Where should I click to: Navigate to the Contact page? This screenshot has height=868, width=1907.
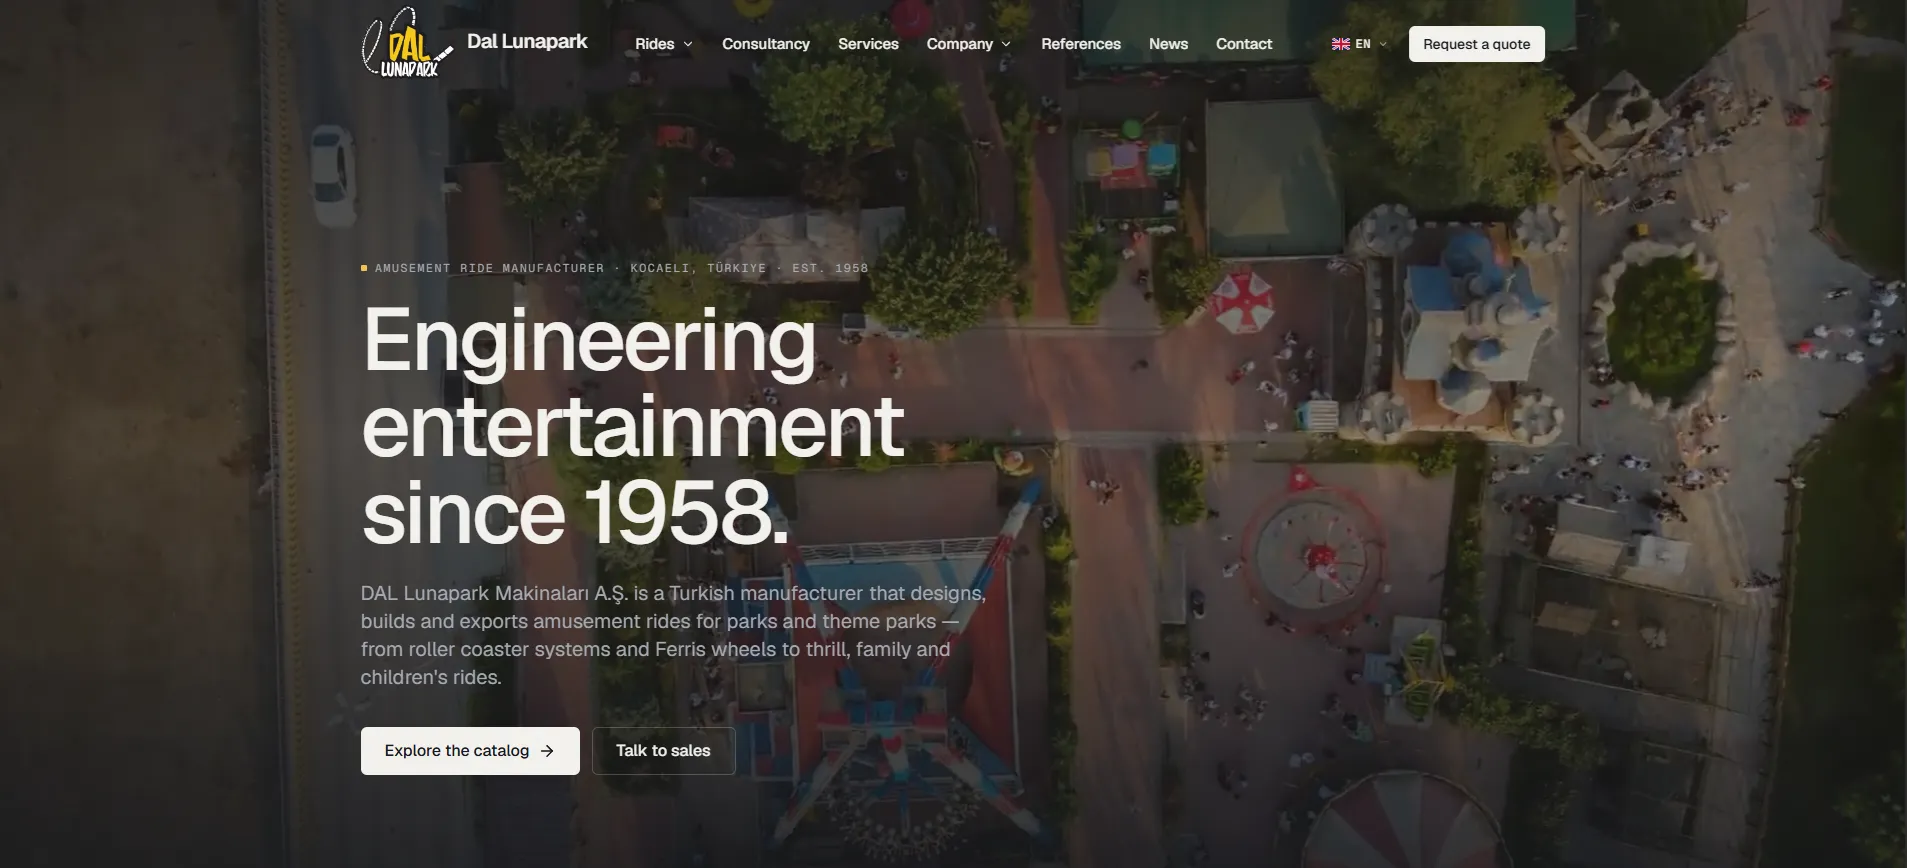pos(1244,44)
